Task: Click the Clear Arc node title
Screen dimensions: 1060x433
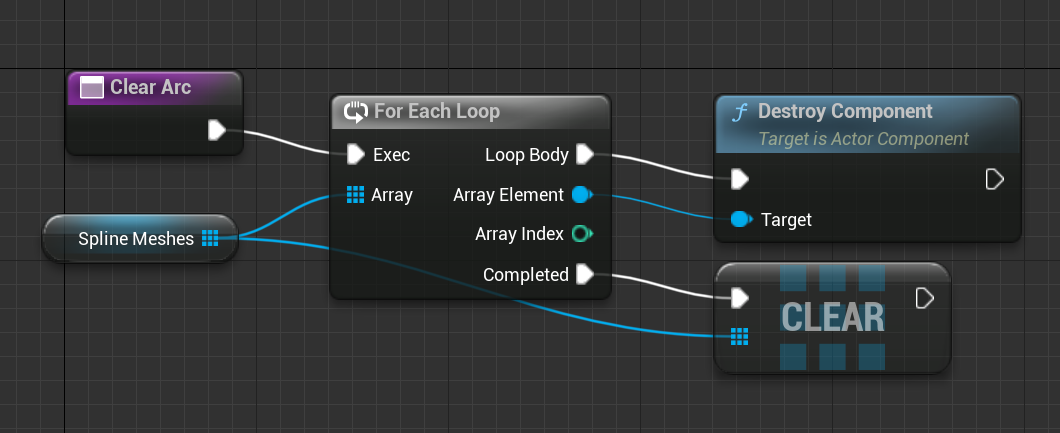Action: point(150,87)
